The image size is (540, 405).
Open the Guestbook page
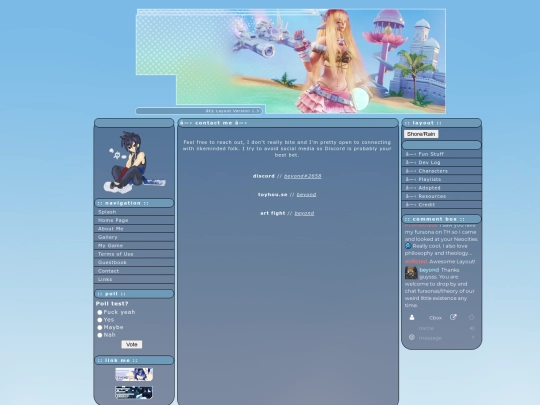pyautogui.click(x=134, y=262)
